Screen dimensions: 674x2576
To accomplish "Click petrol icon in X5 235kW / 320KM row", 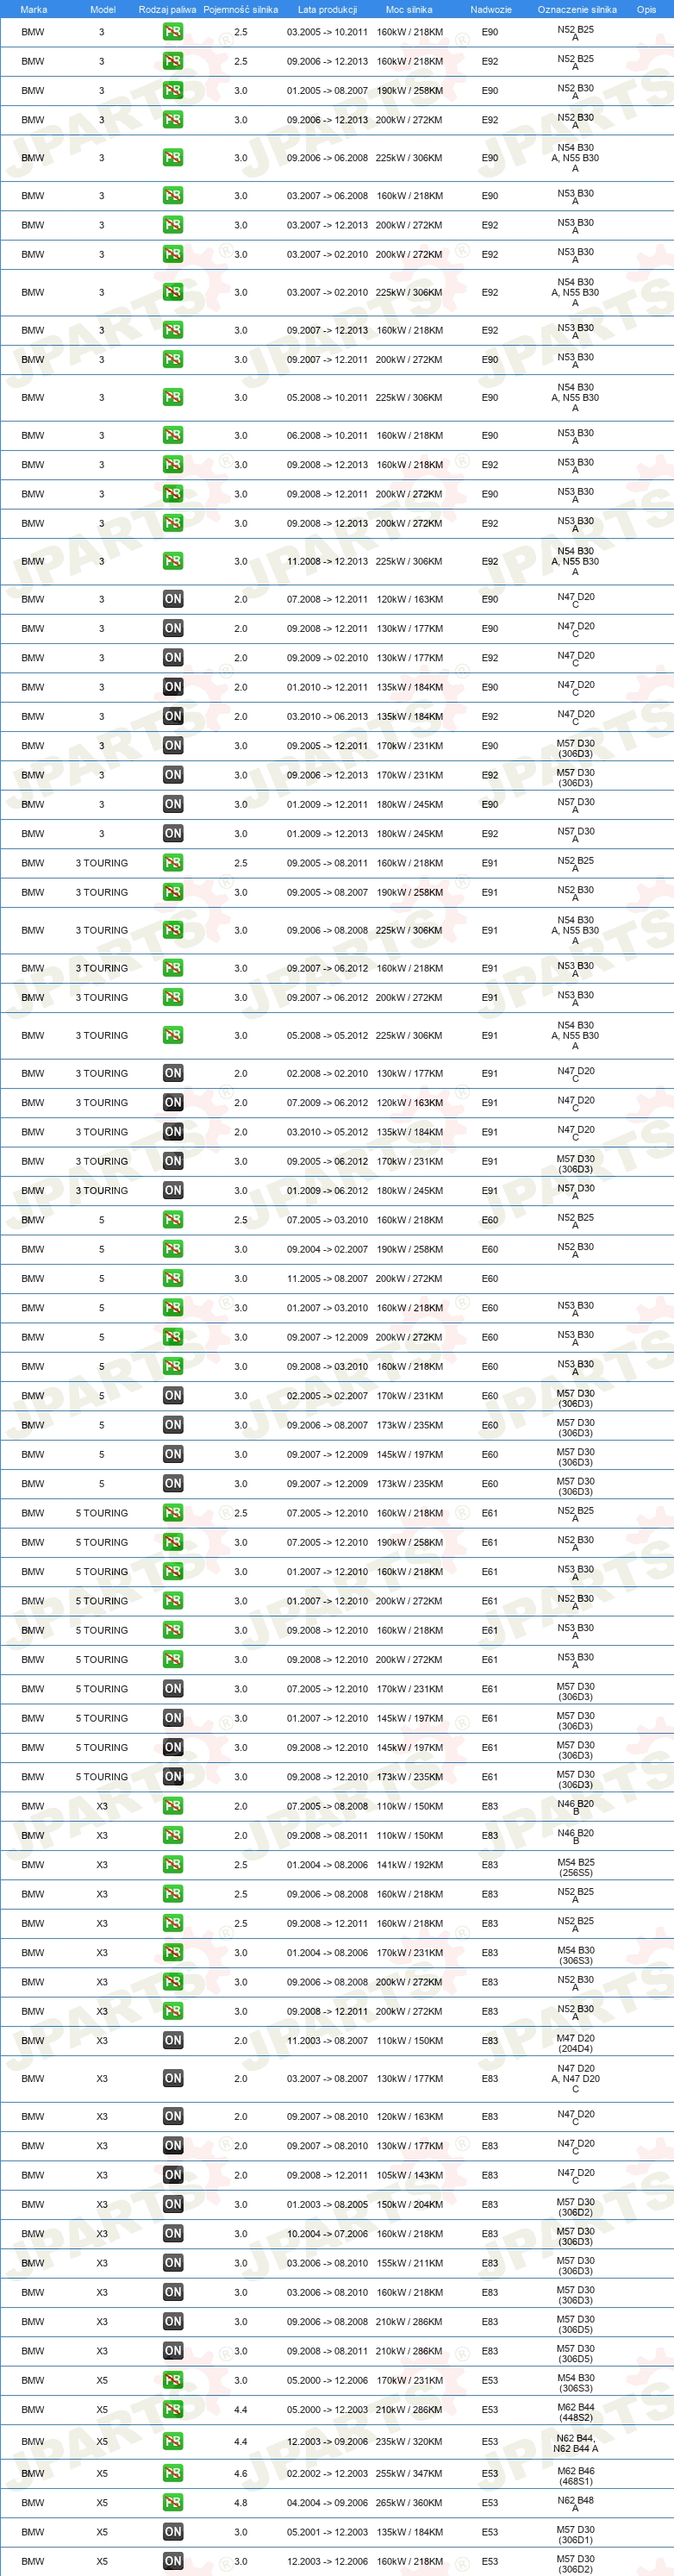I will 173,2441.
